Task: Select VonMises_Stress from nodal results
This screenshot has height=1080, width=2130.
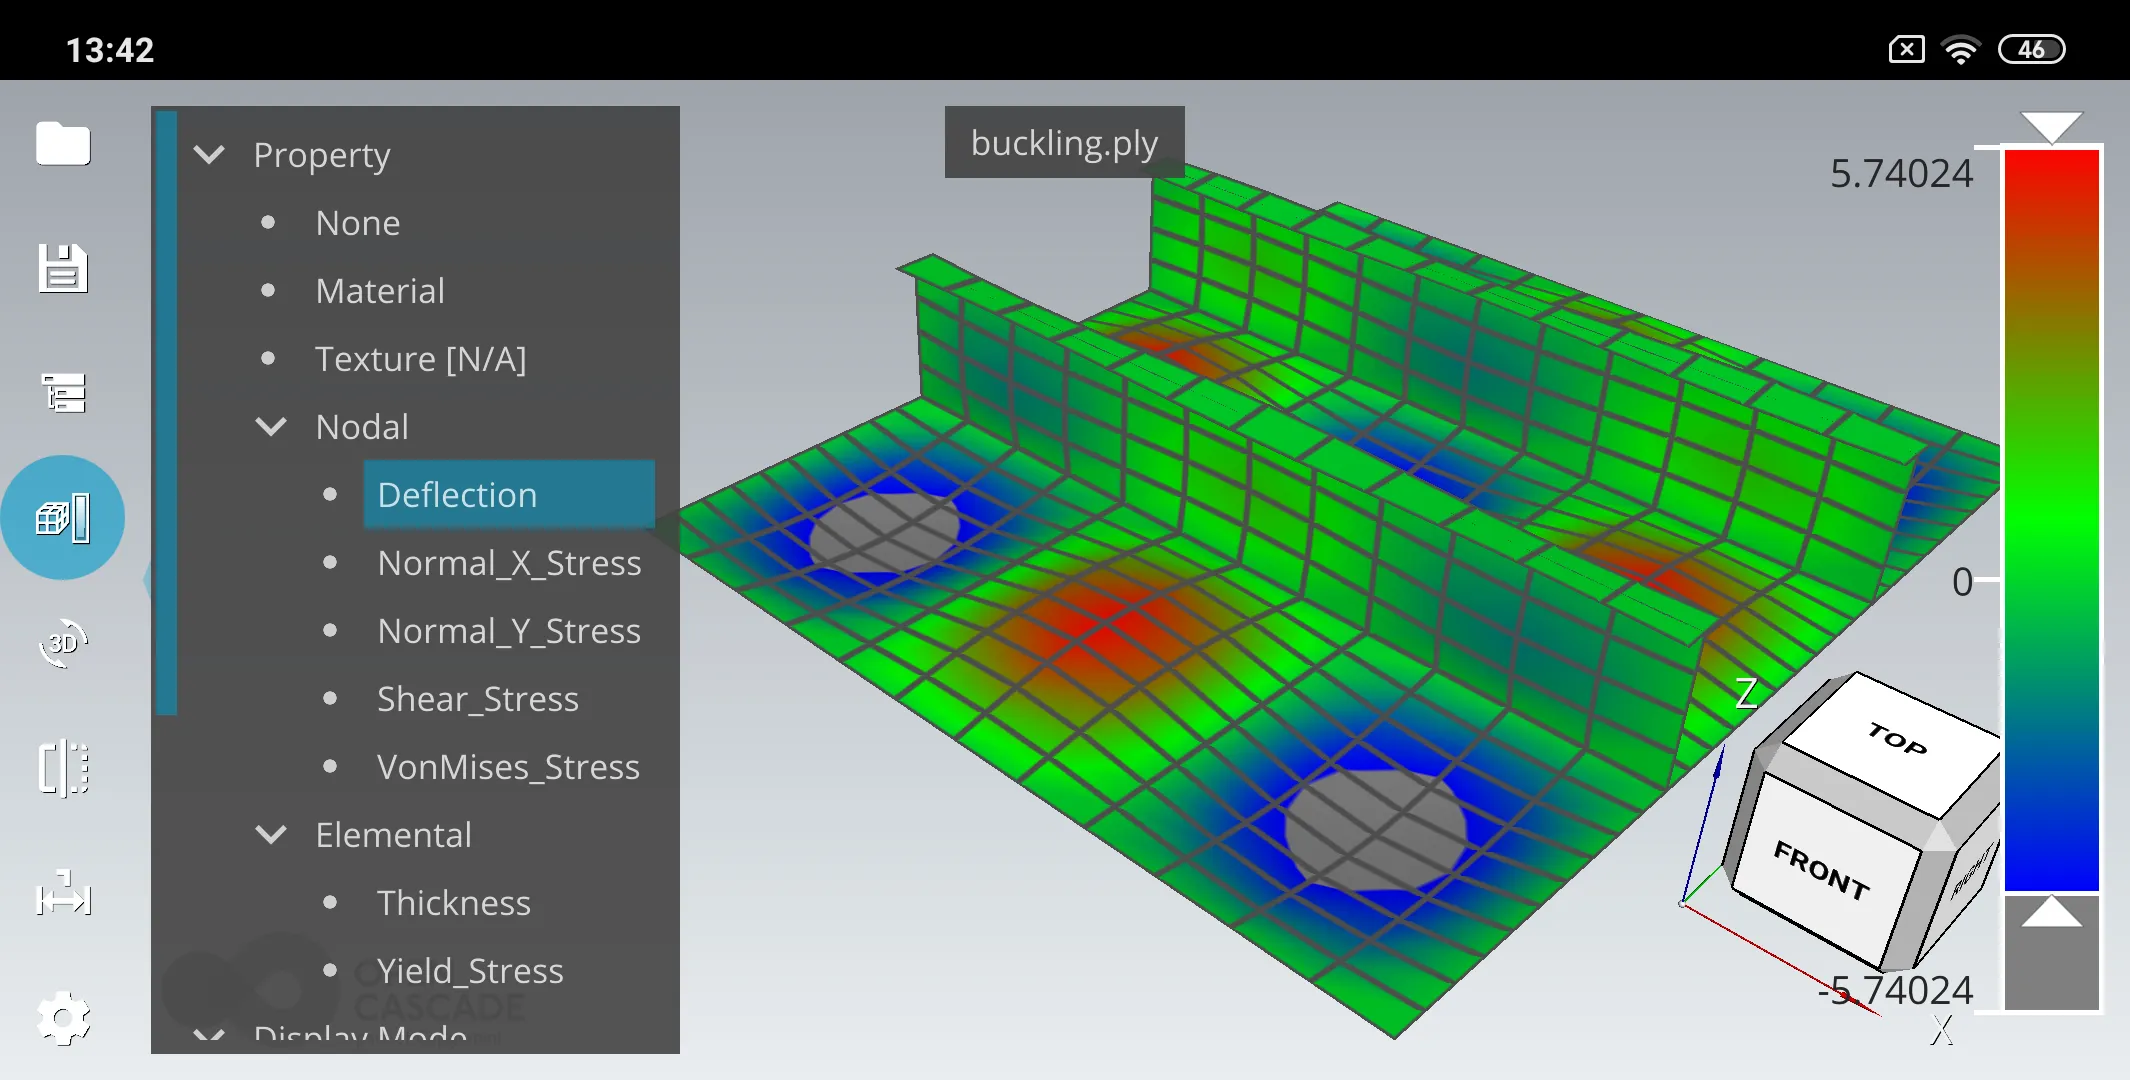Action: pos(508,766)
